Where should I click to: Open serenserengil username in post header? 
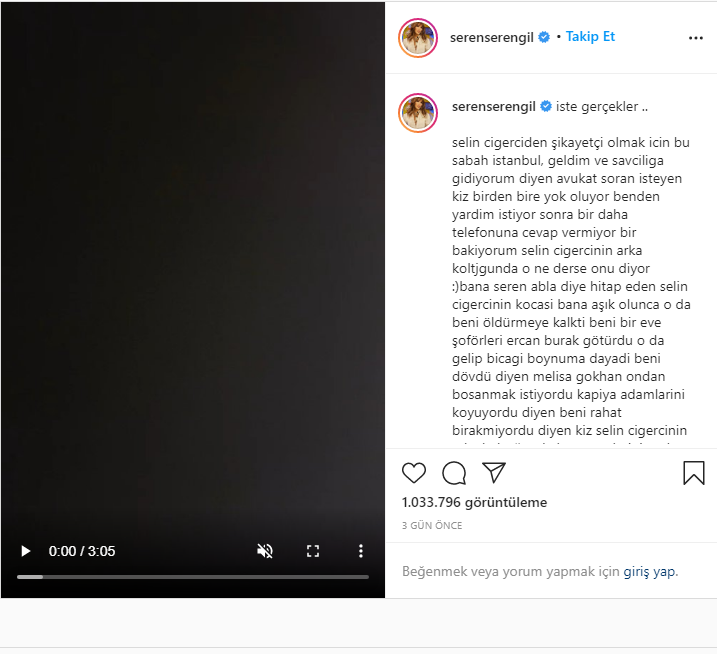(x=492, y=38)
